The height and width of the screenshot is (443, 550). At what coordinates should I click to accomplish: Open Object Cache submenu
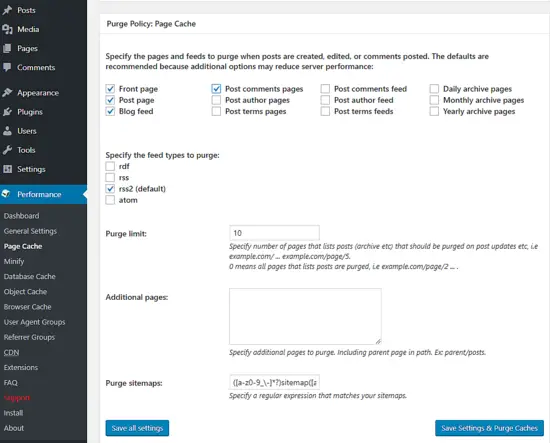coord(25,291)
